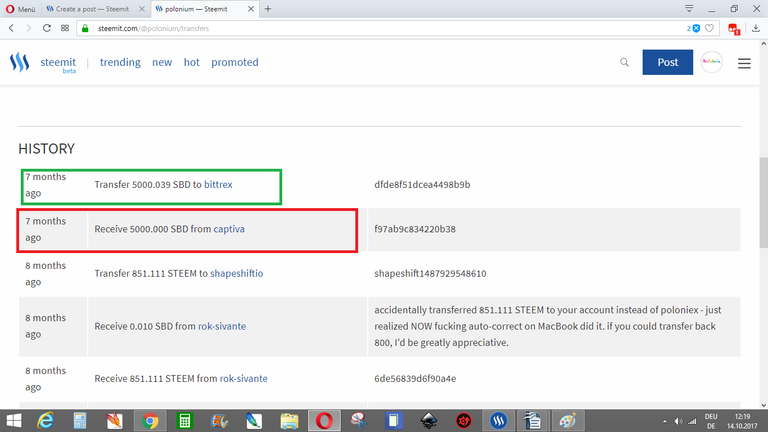Open the network signal tray icon
The image size is (768, 432).
point(692,421)
